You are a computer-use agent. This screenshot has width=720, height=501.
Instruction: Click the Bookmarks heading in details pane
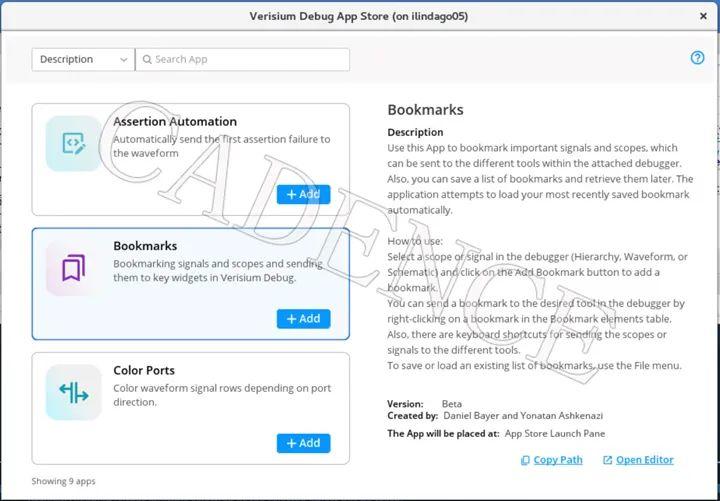[425, 110]
